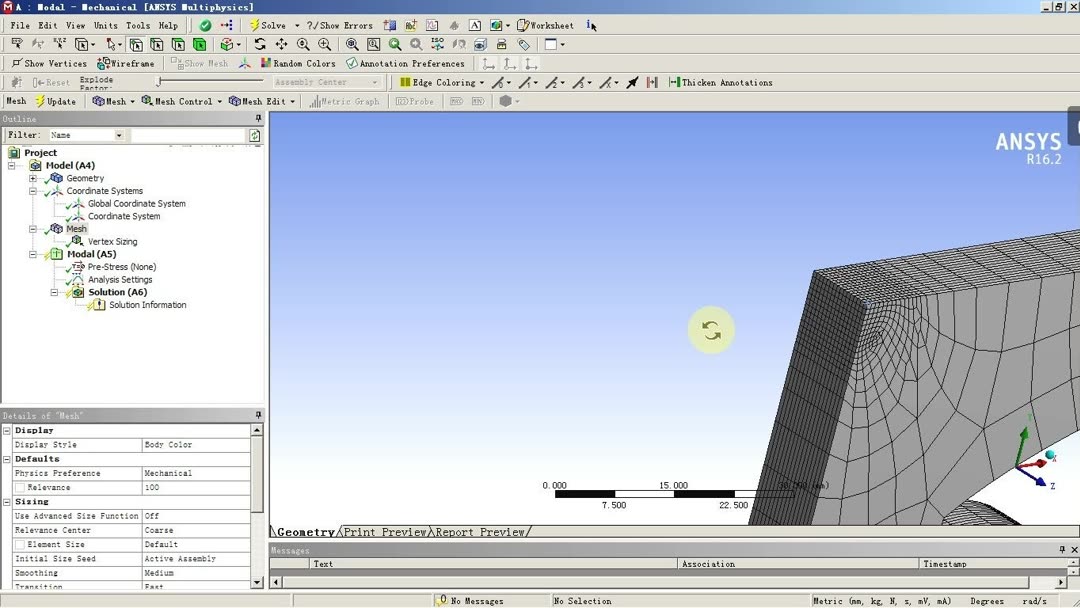Image resolution: width=1080 pixels, height=608 pixels.
Task: Select the Rotate tool in the toolbar
Action: (x=261, y=44)
